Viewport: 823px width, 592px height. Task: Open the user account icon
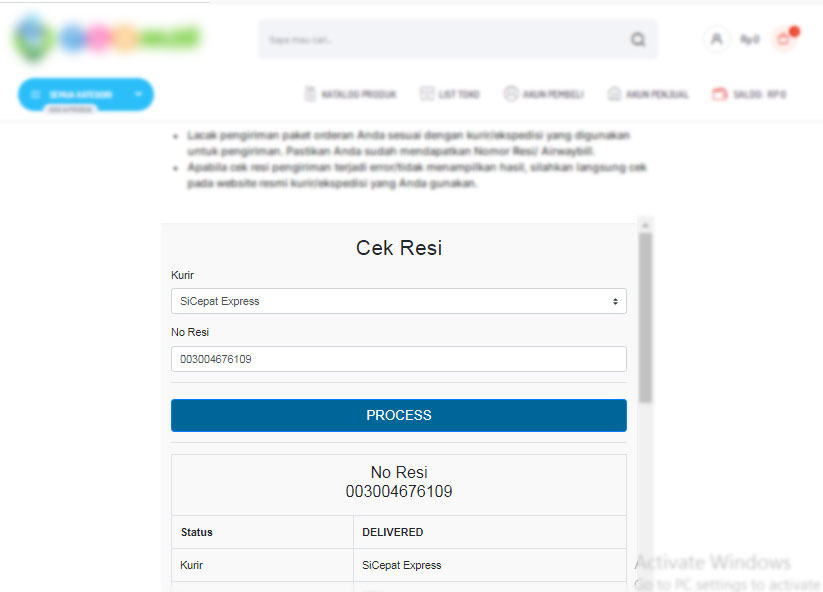coord(716,39)
